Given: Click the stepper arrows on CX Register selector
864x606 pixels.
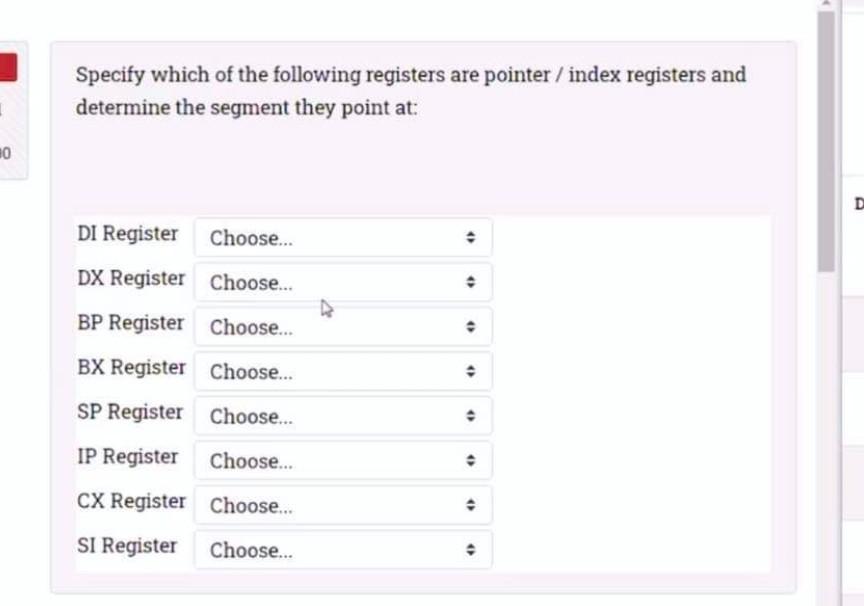Looking at the screenshot, I should 471,505.
